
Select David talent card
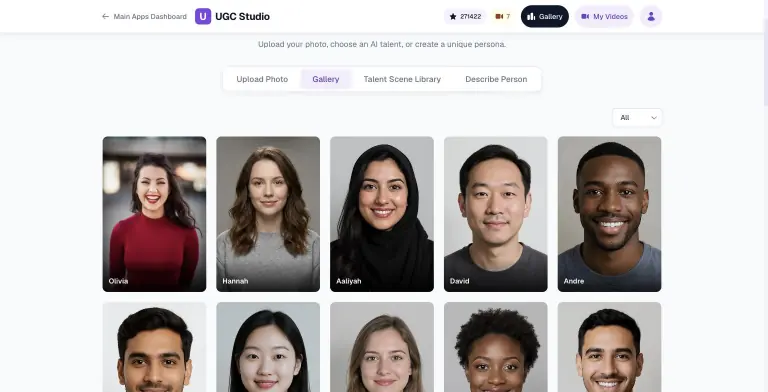tap(496, 214)
